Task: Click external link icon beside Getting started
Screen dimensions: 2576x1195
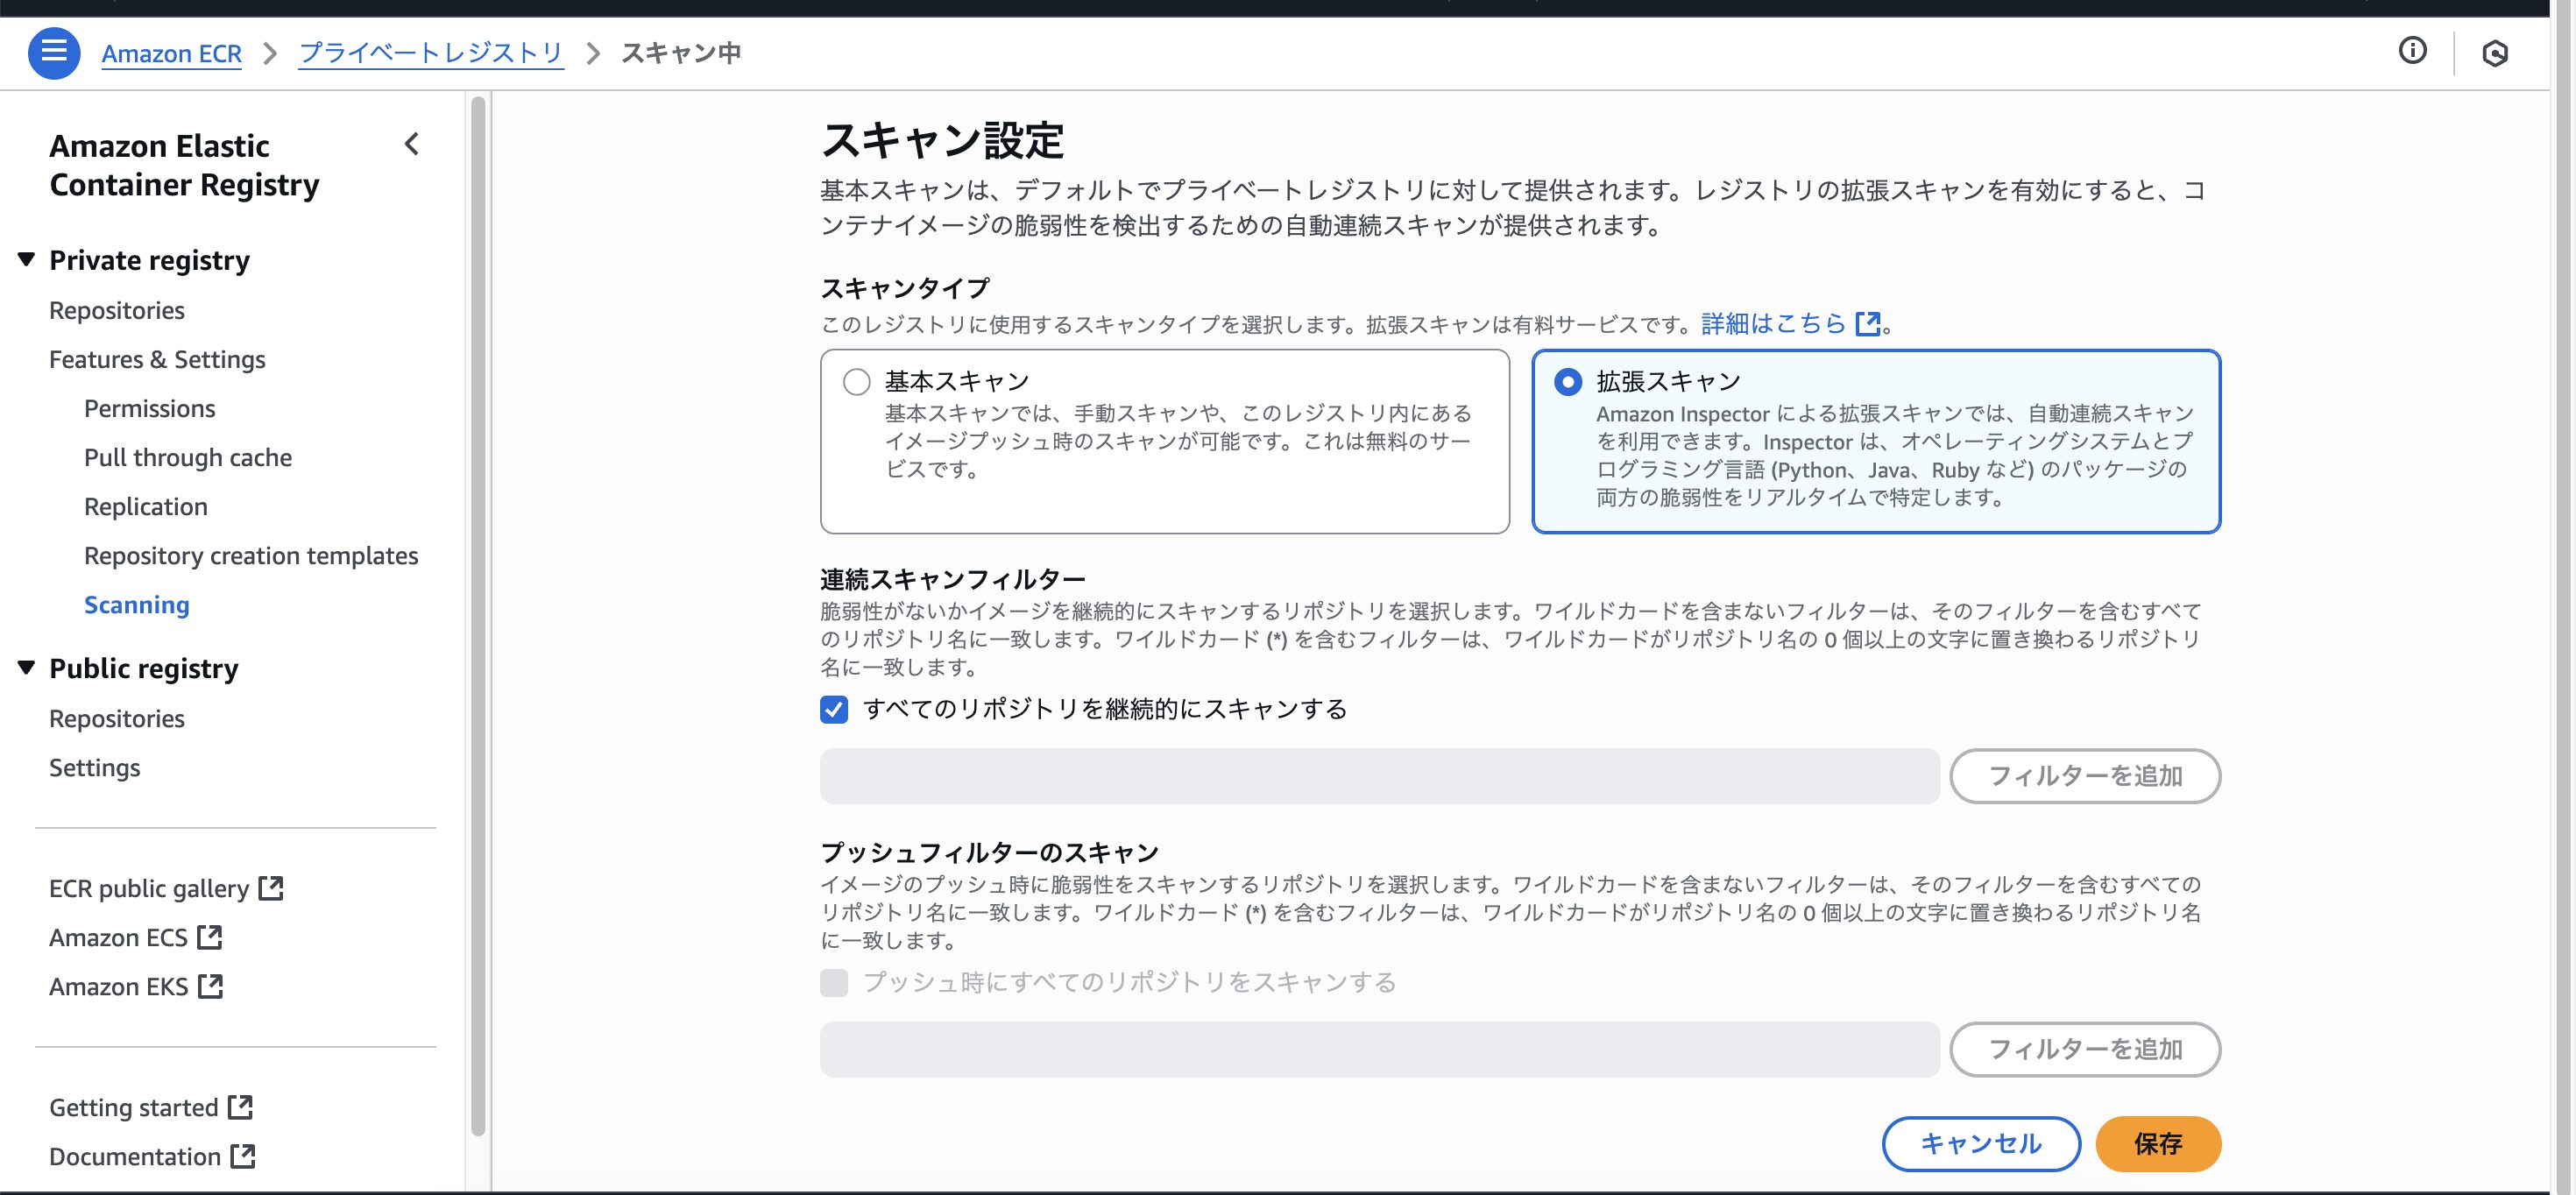Action: (240, 1107)
